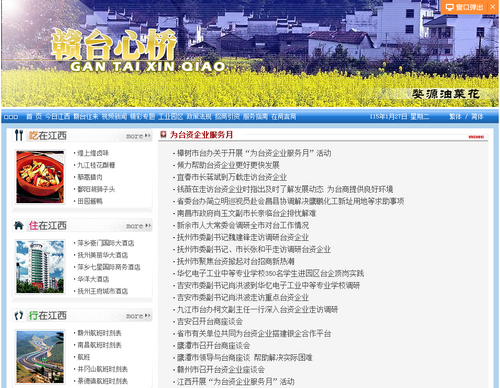Expand more for the 住在江西 section
This screenshot has width=500, height=388.
(138, 226)
